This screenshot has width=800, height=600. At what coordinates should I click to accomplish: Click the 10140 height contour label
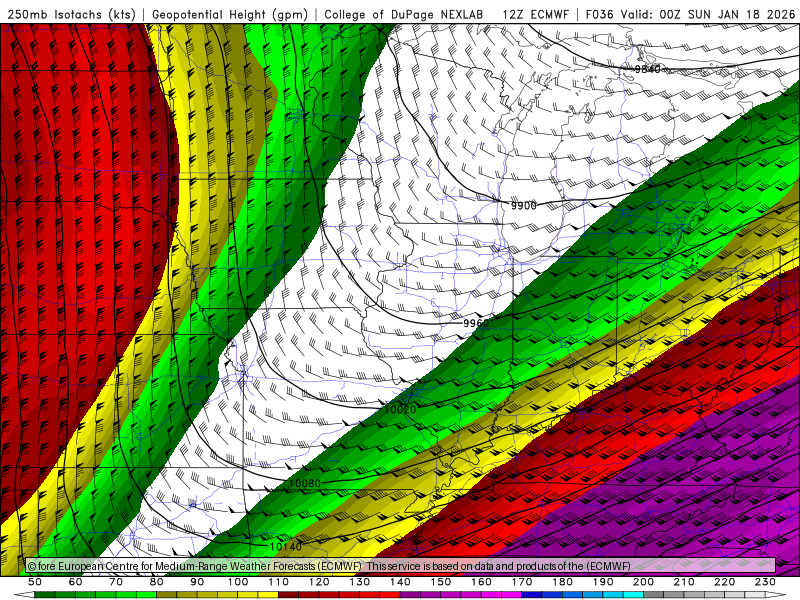(x=286, y=546)
